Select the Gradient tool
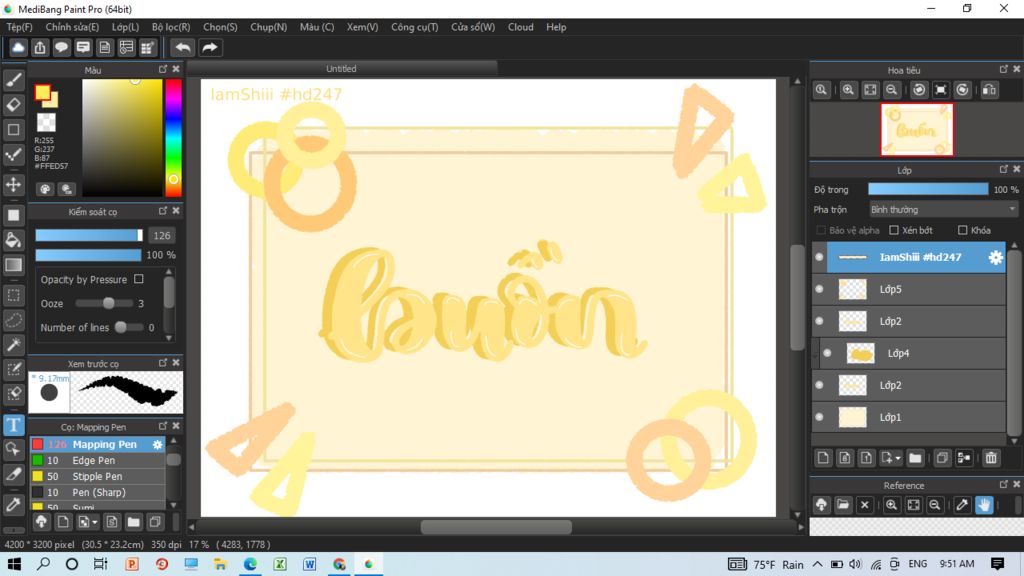 [14, 264]
